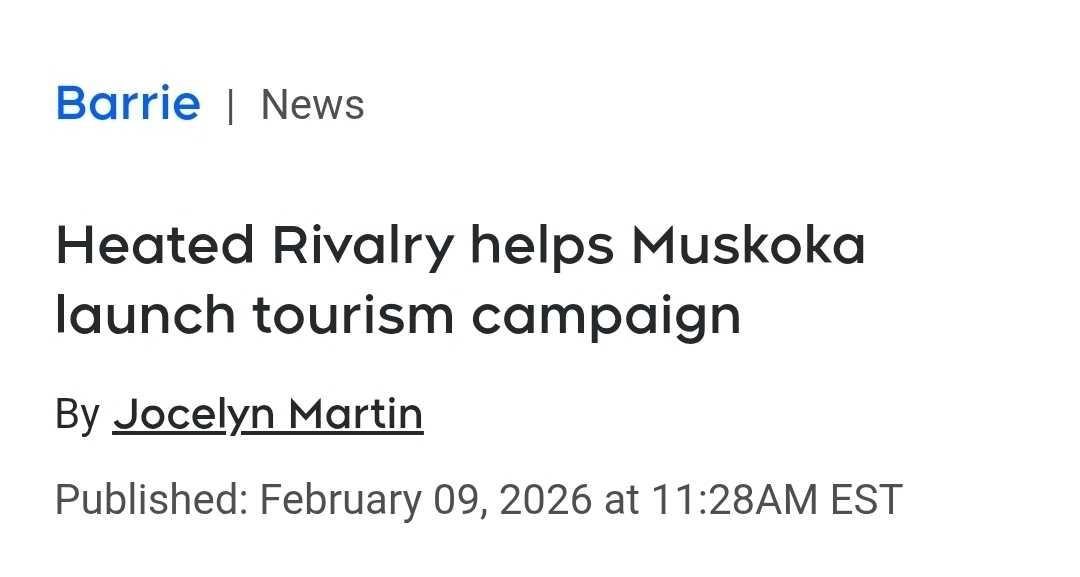Click the word "campaign" in headline
This screenshot has height=577, width=1080.
click(606, 318)
